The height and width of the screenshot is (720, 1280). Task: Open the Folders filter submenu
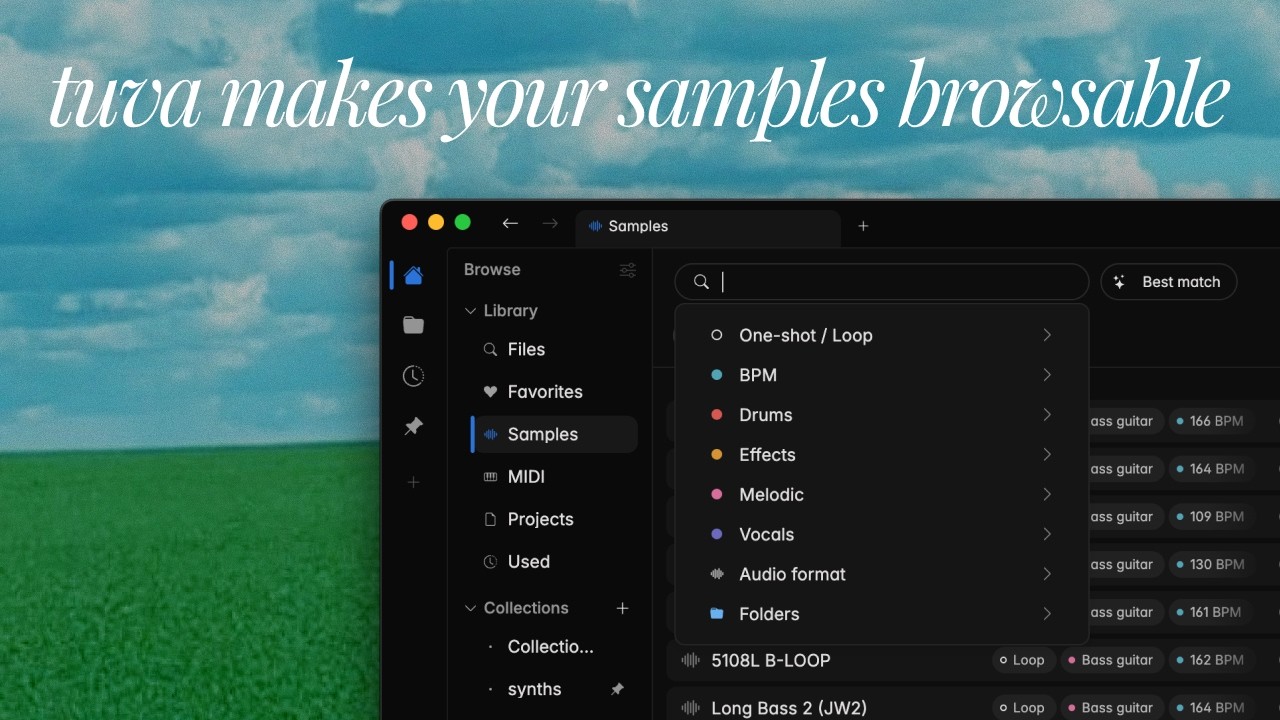coord(881,614)
